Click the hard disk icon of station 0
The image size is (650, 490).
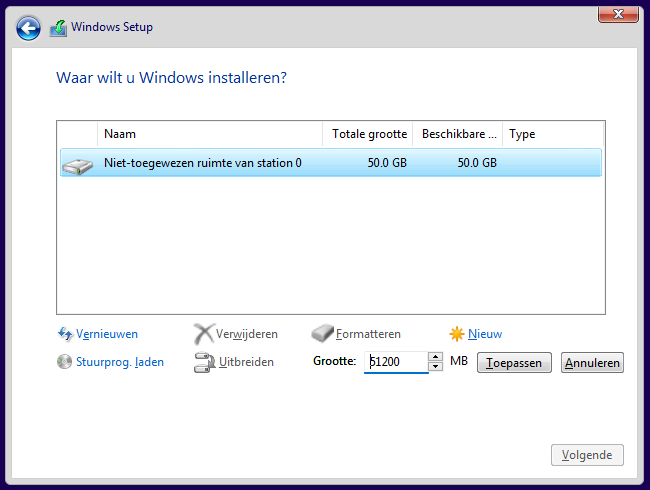pos(78,166)
